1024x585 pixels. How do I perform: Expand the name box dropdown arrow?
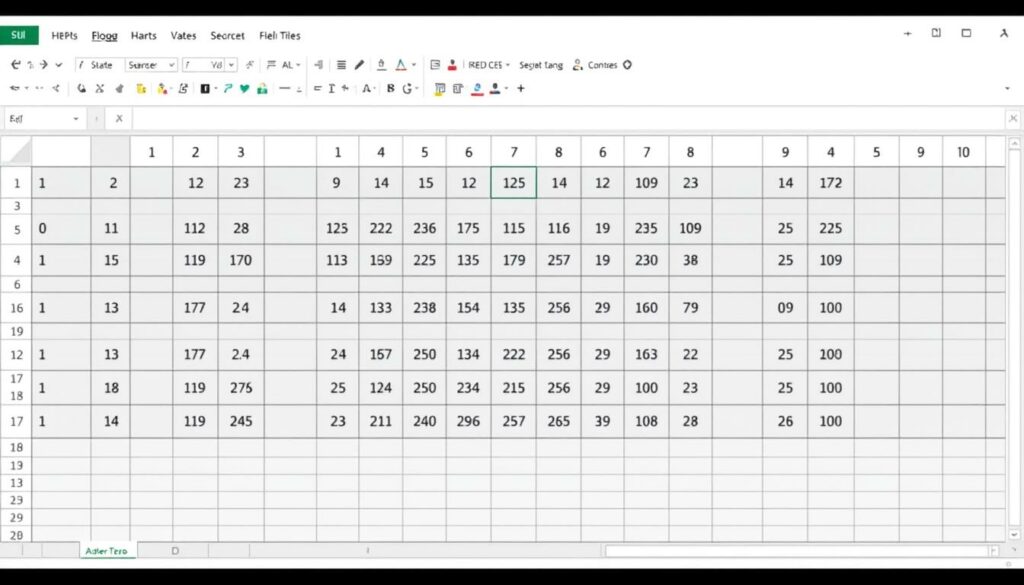76,119
